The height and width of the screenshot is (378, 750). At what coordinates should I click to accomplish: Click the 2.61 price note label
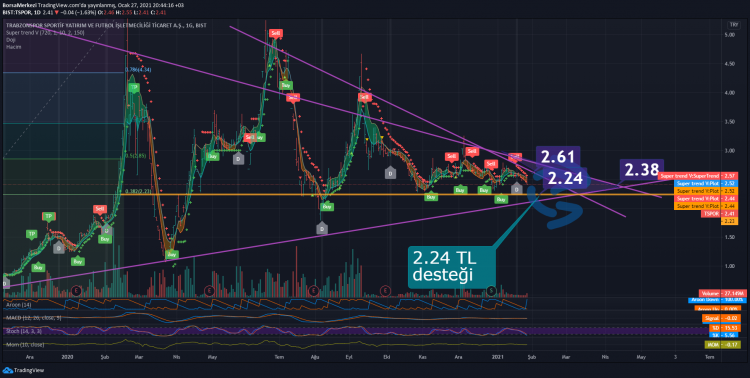557,156
